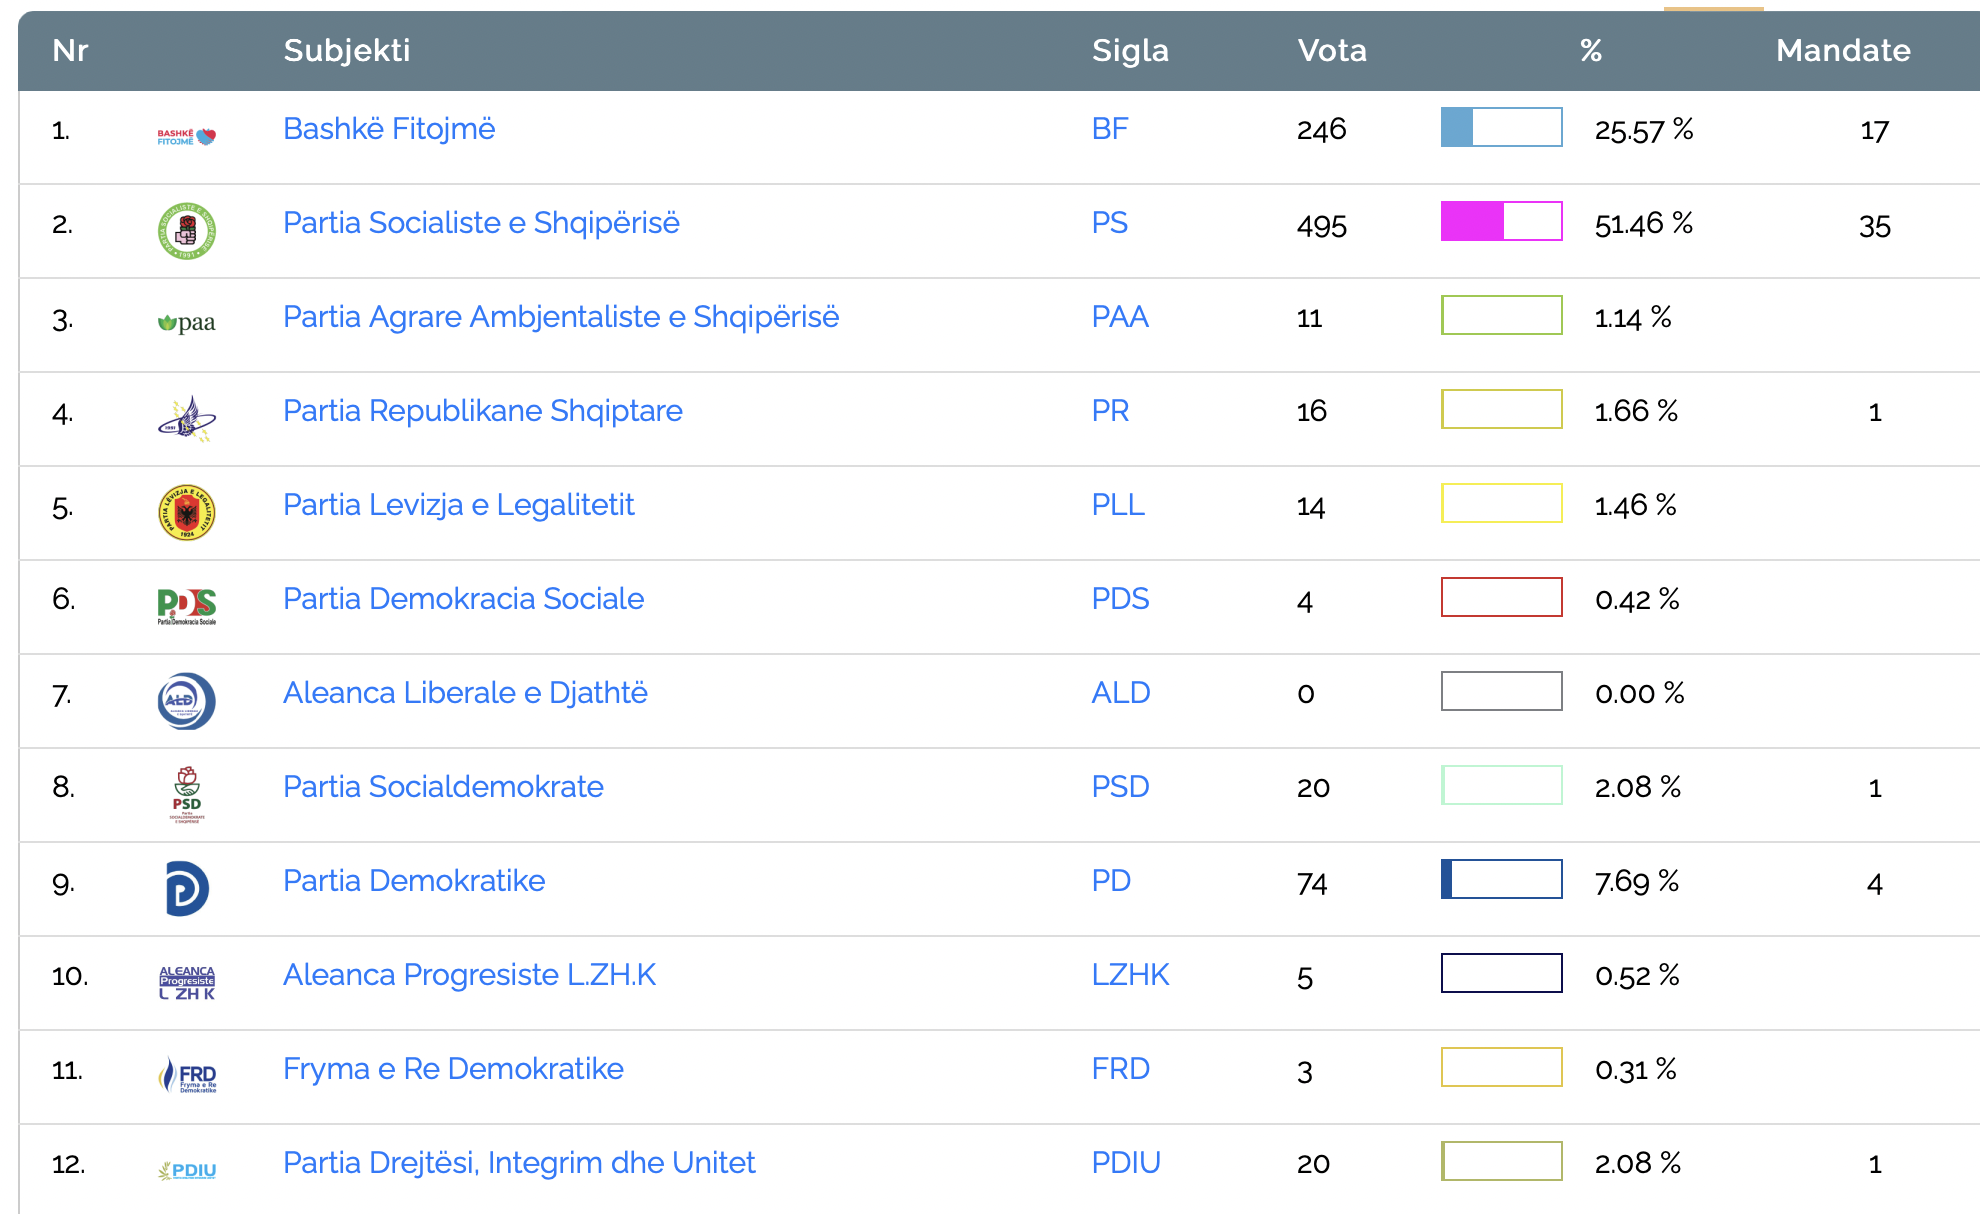Click the Mandate column header
This screenshot has height=1214, width=1980.
[1842, 50]
